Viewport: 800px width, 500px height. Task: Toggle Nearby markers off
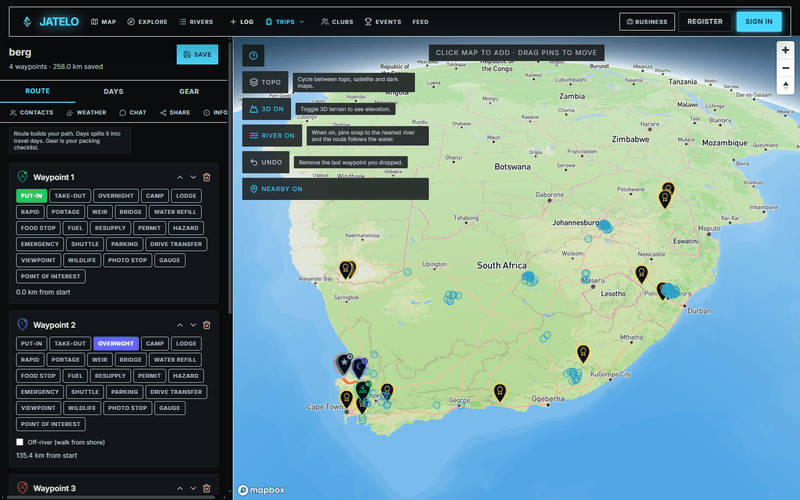335,189
